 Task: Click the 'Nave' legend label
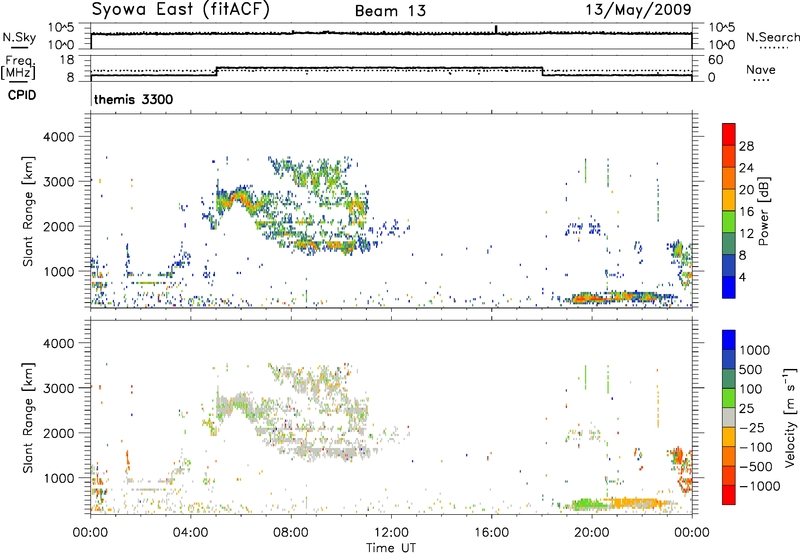point(761,69)
